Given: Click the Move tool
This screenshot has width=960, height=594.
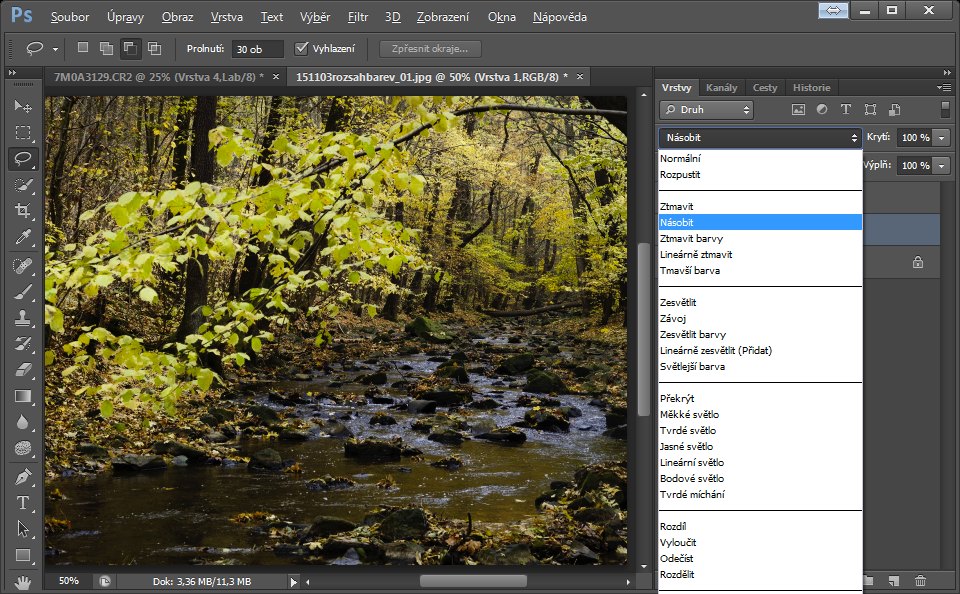Looking at the screenshot, I should (x=22, y=106).
